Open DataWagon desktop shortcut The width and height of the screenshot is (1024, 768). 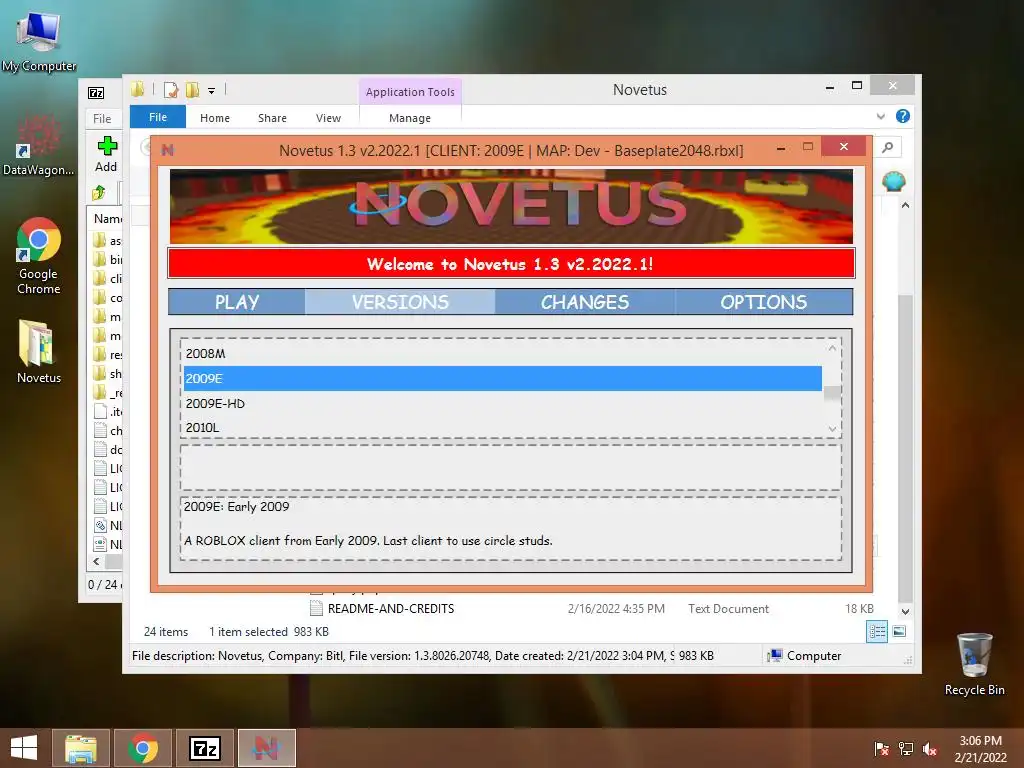(x=39, y=145)
